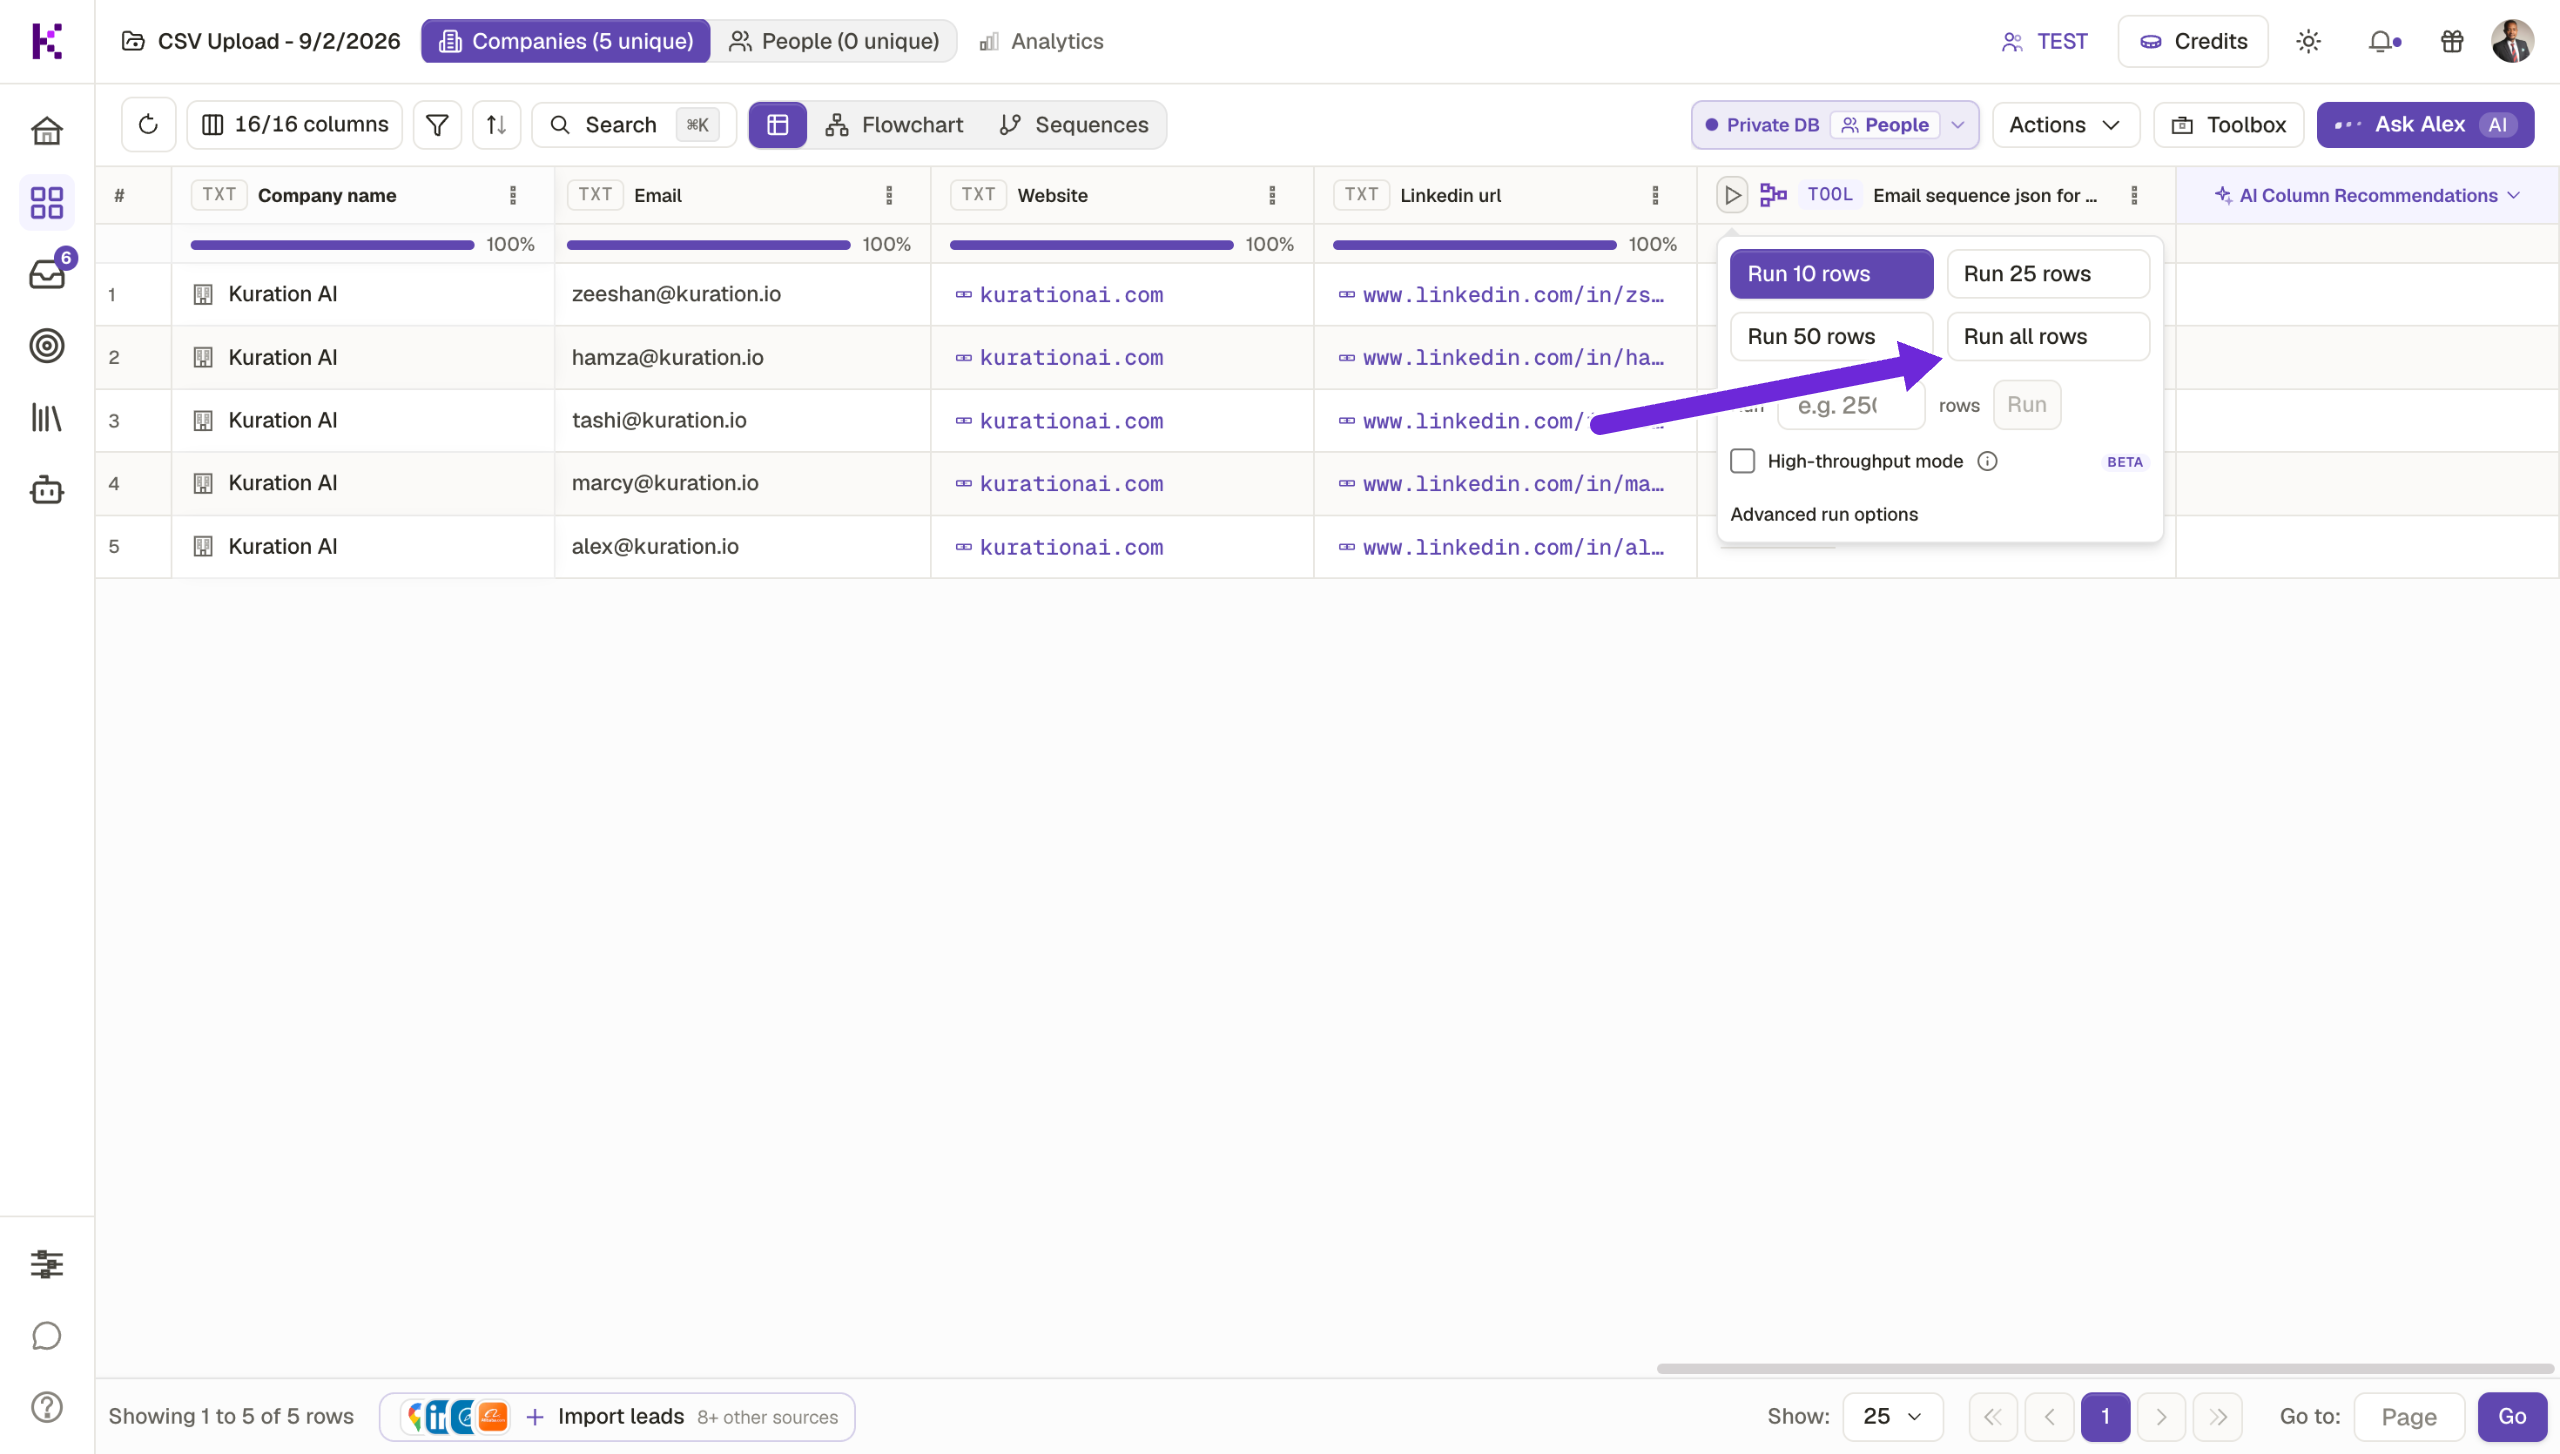
Task: Go to the previous page arrow
Action: (2049, 1416)
